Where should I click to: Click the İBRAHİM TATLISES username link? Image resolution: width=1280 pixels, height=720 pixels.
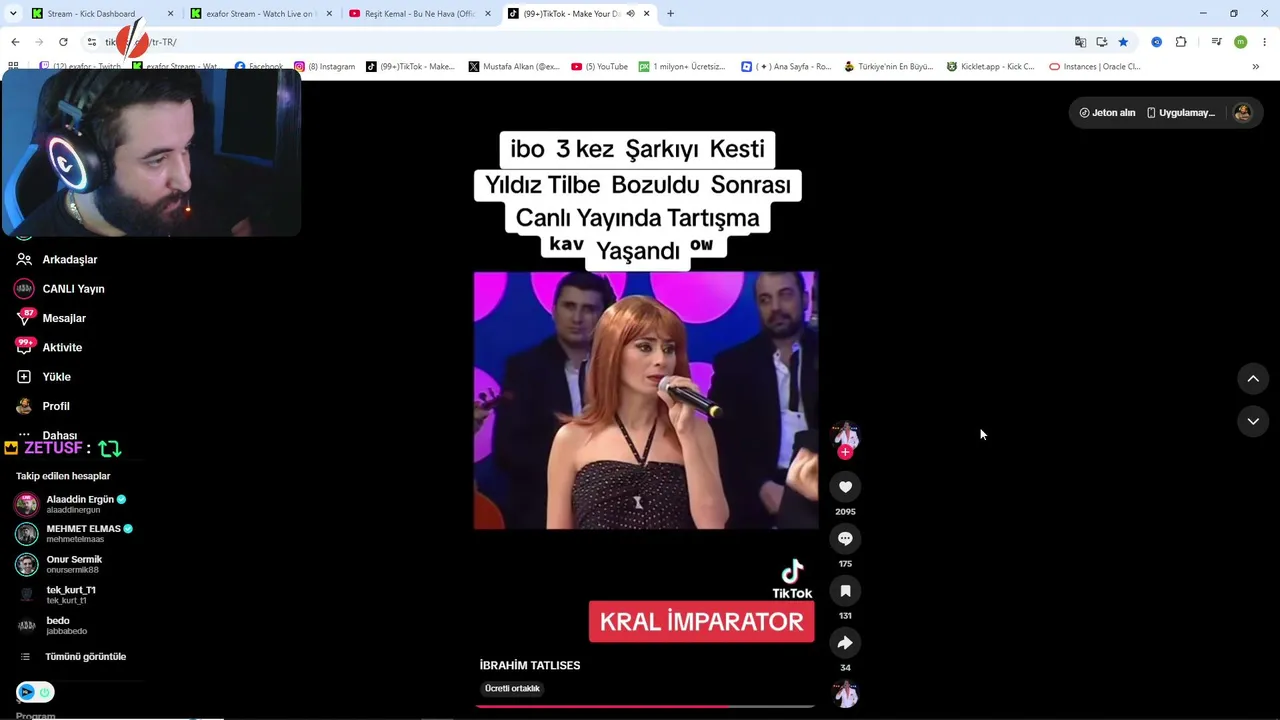pos(530,666)
